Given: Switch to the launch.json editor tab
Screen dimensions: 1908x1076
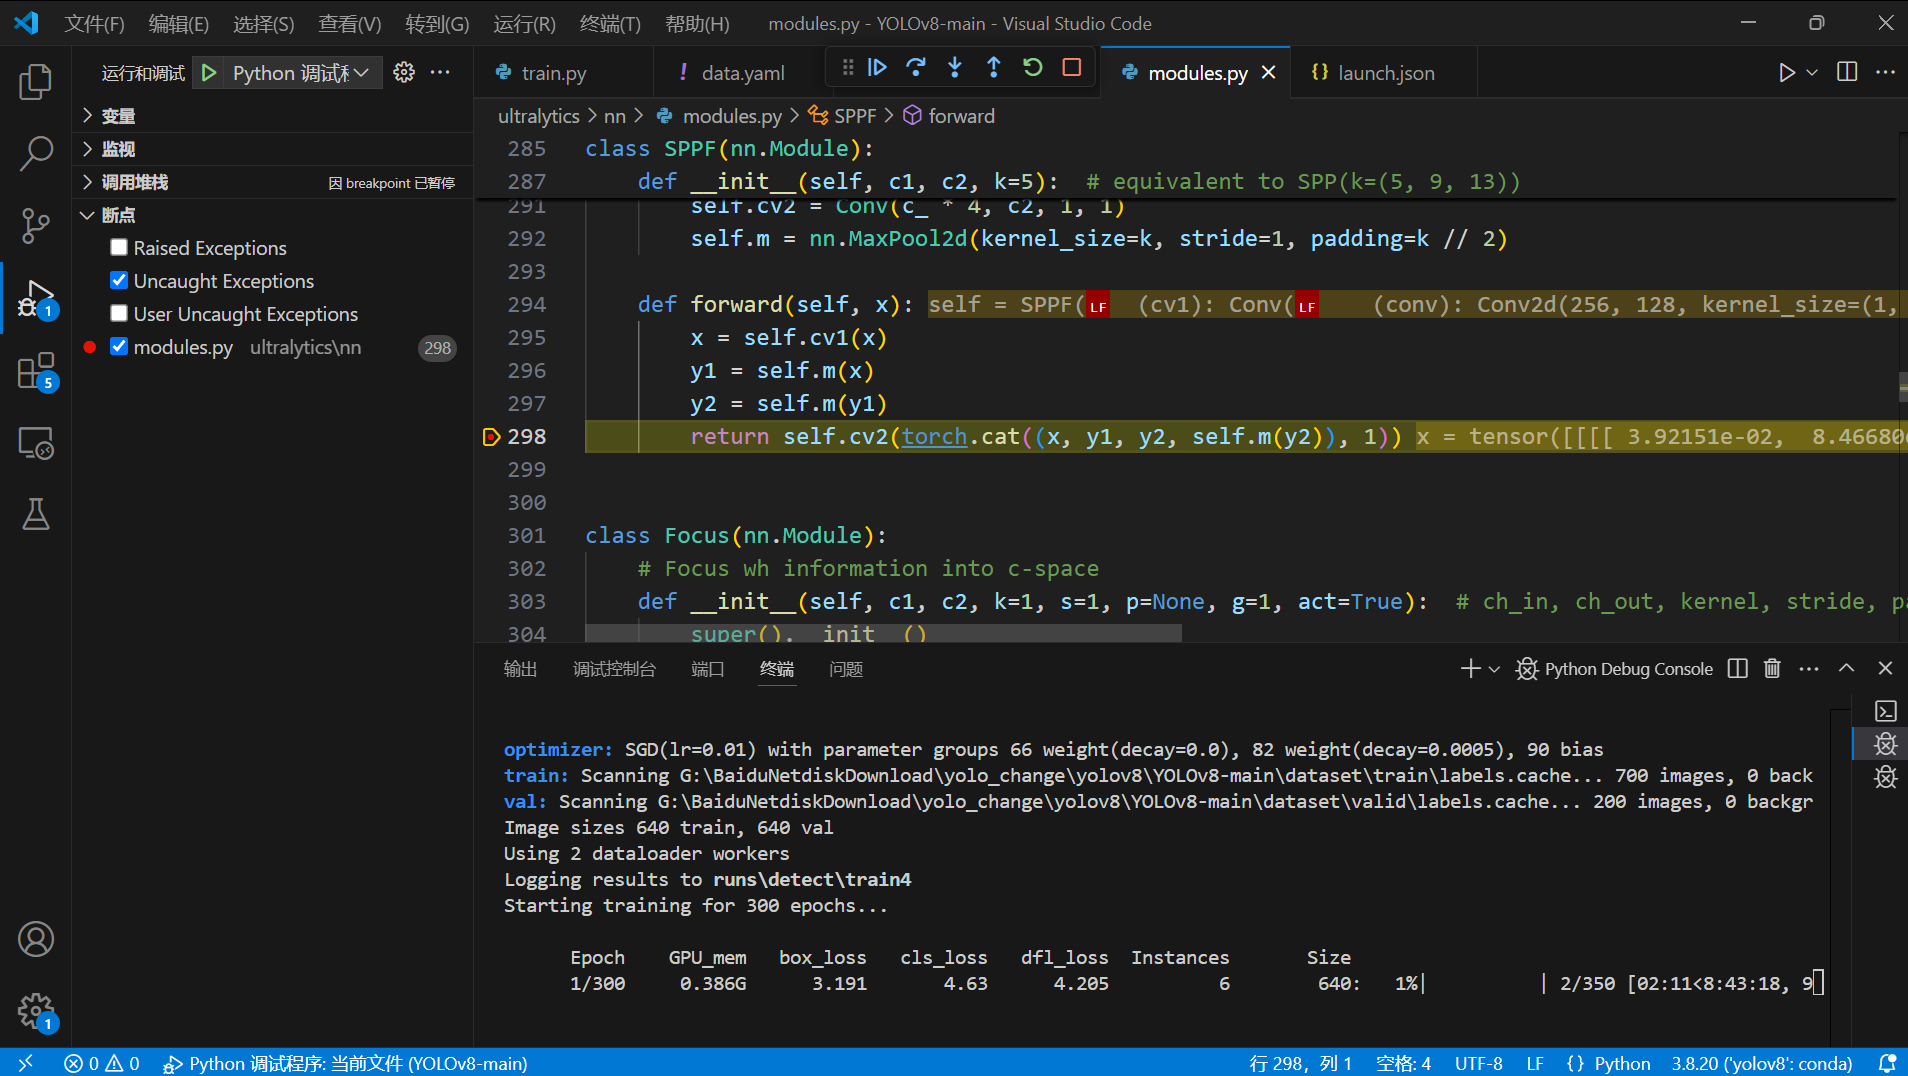Looking at the screenshot, I should [x=1386, y=73].
